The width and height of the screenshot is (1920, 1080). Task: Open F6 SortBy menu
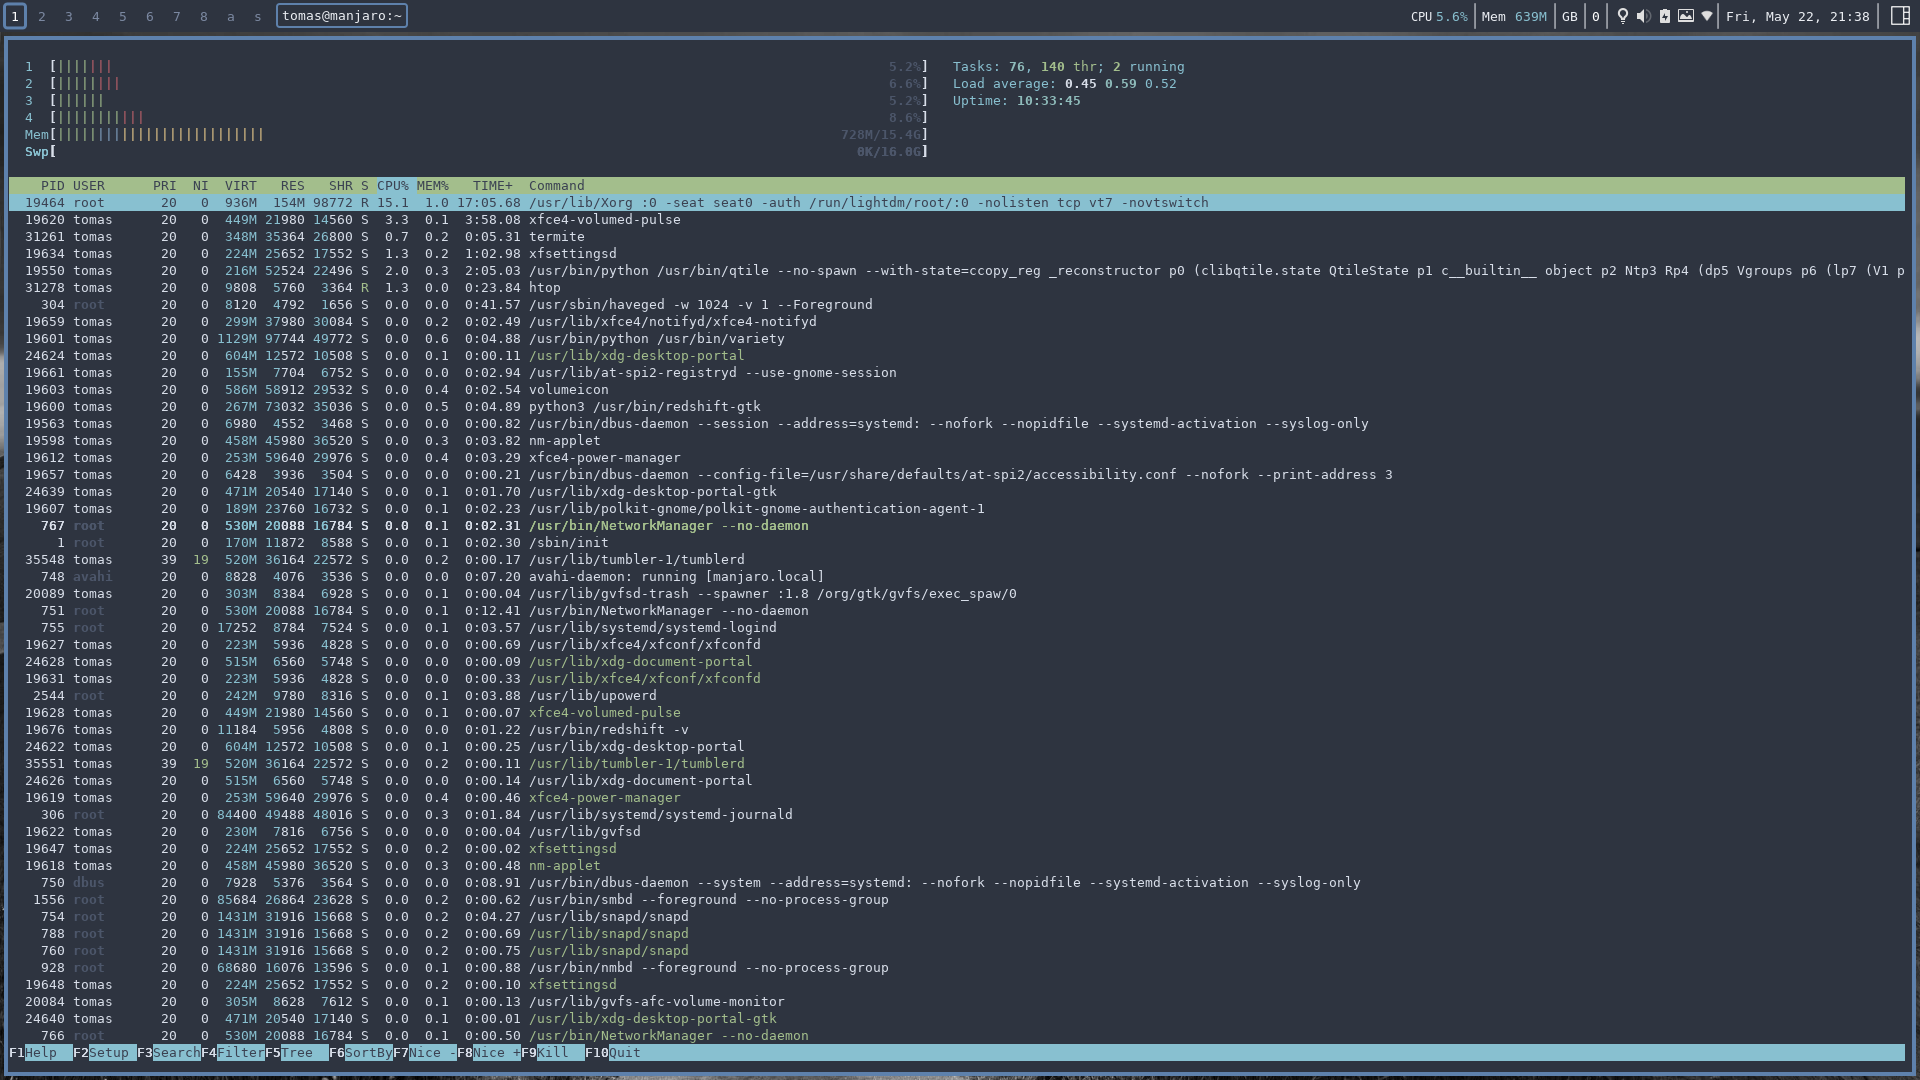(367, 1053)
